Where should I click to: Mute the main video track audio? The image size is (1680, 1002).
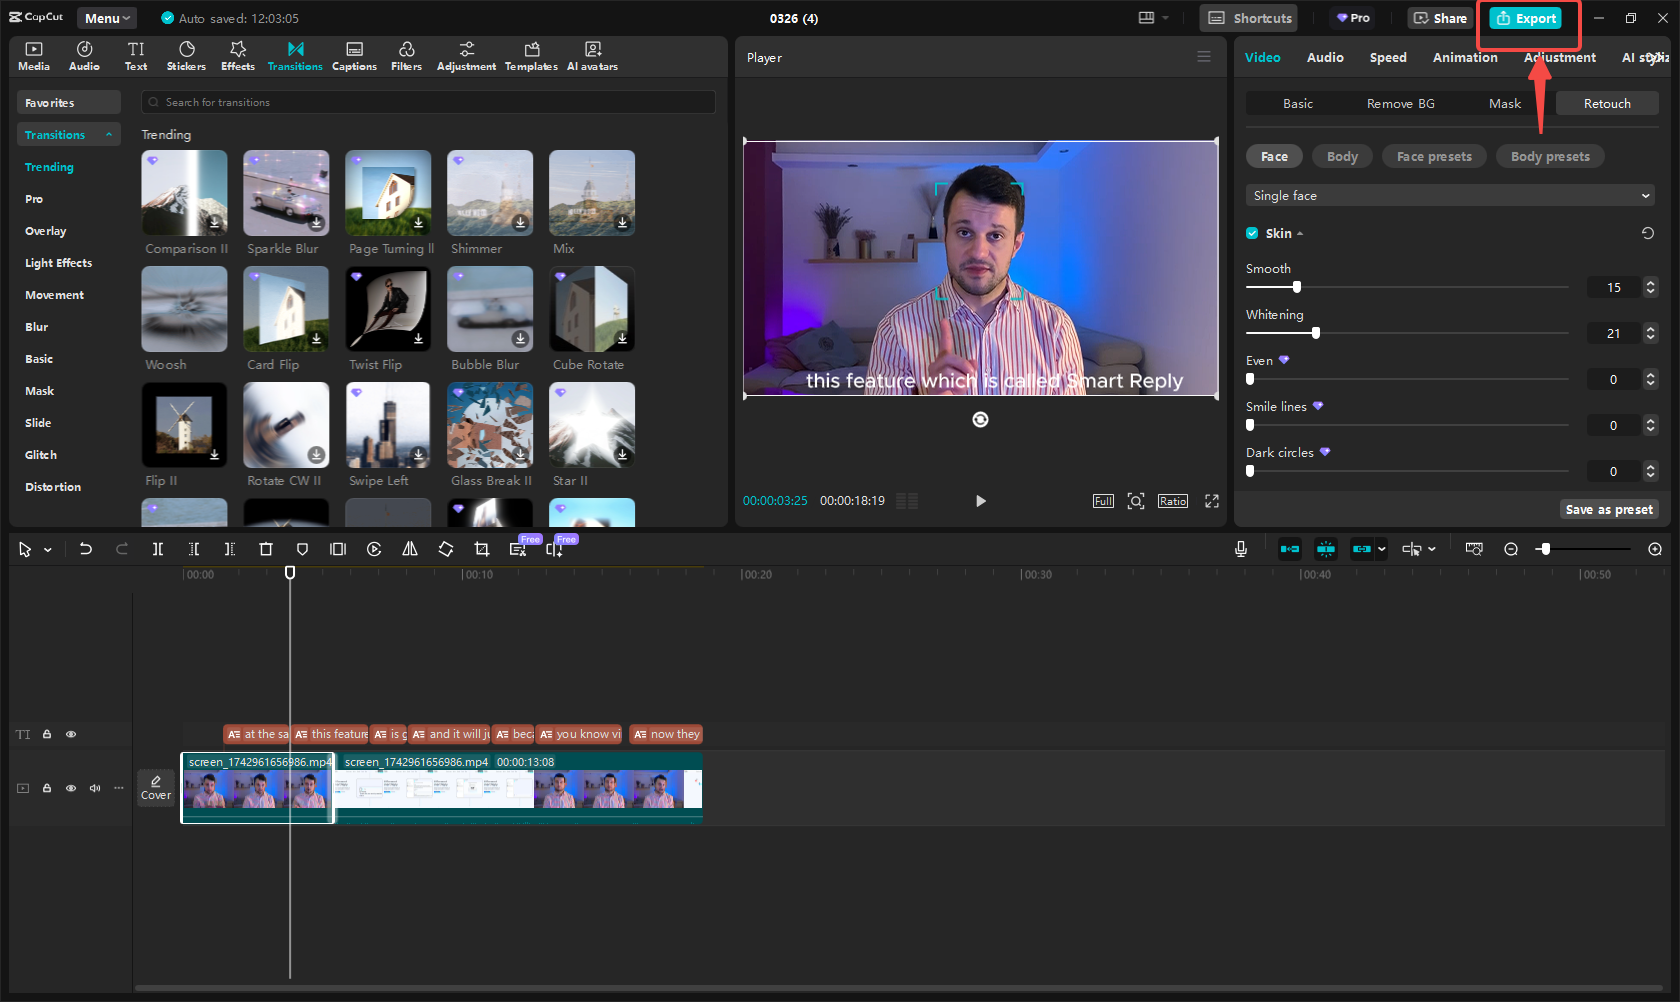click(95, 788)
